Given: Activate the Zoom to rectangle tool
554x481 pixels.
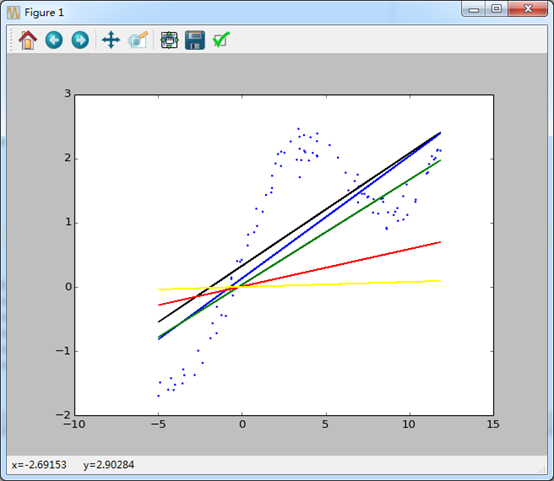Looking at the screenshot, I should (x=138, y=40).
